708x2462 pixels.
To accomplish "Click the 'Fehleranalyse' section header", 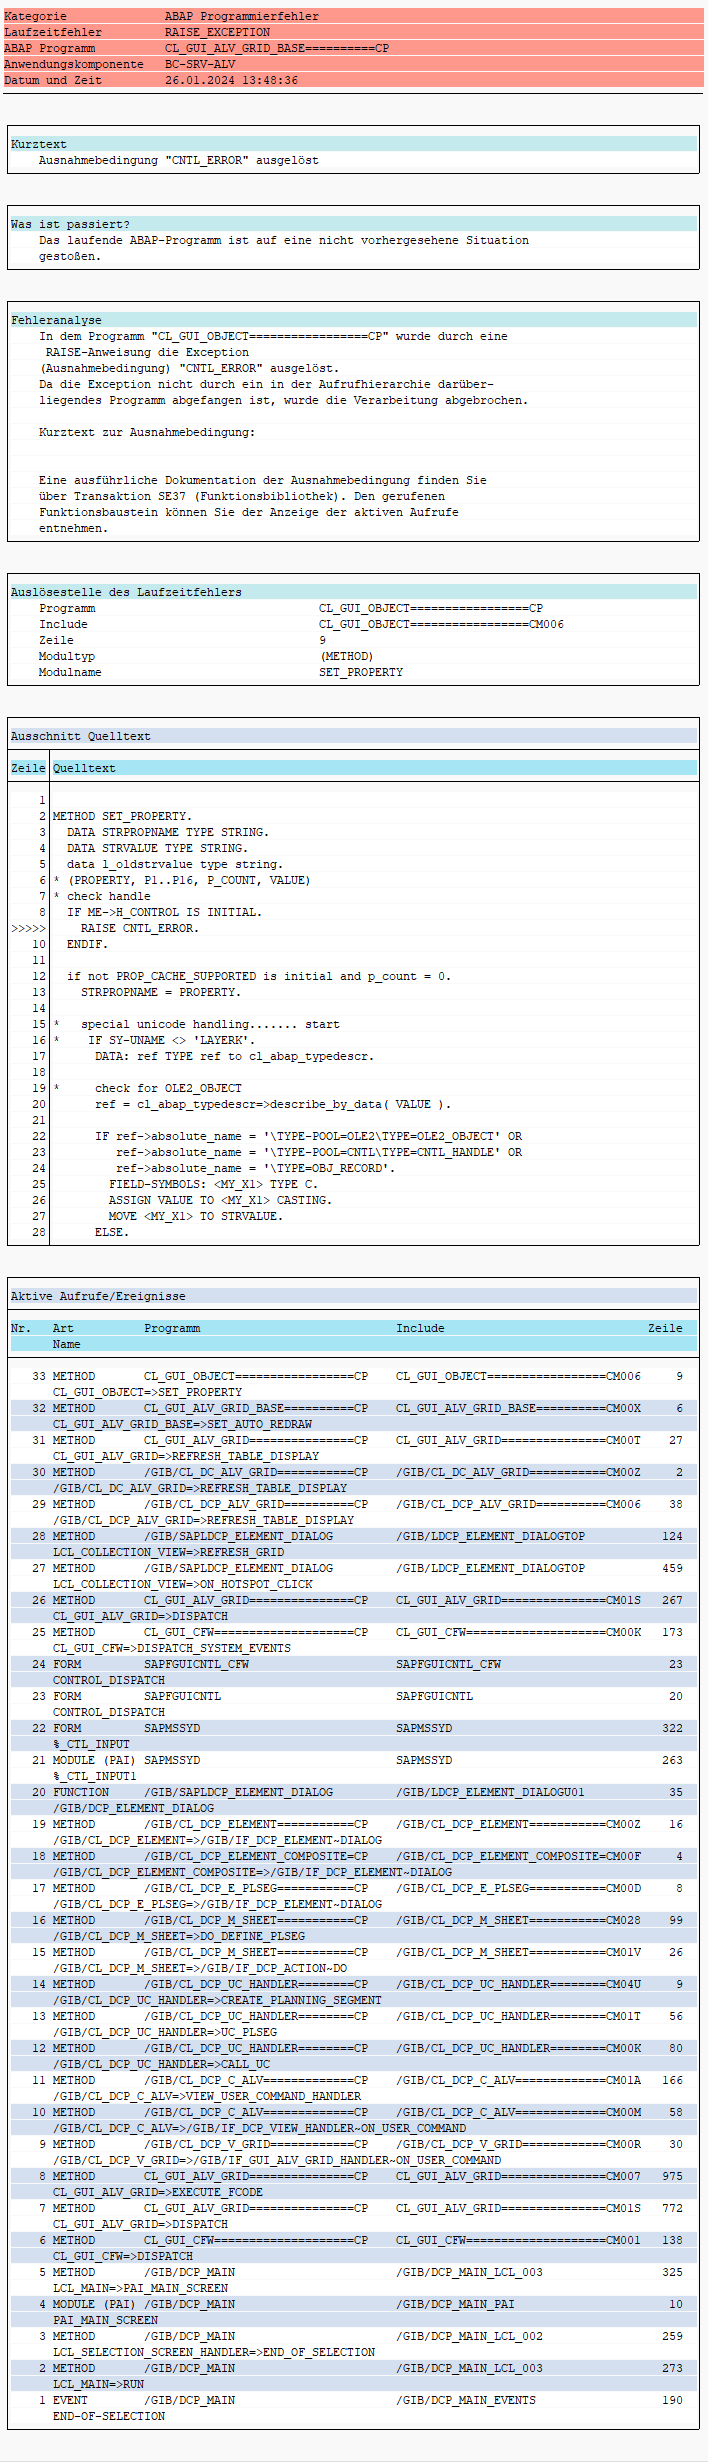I will tap(56, 320).
